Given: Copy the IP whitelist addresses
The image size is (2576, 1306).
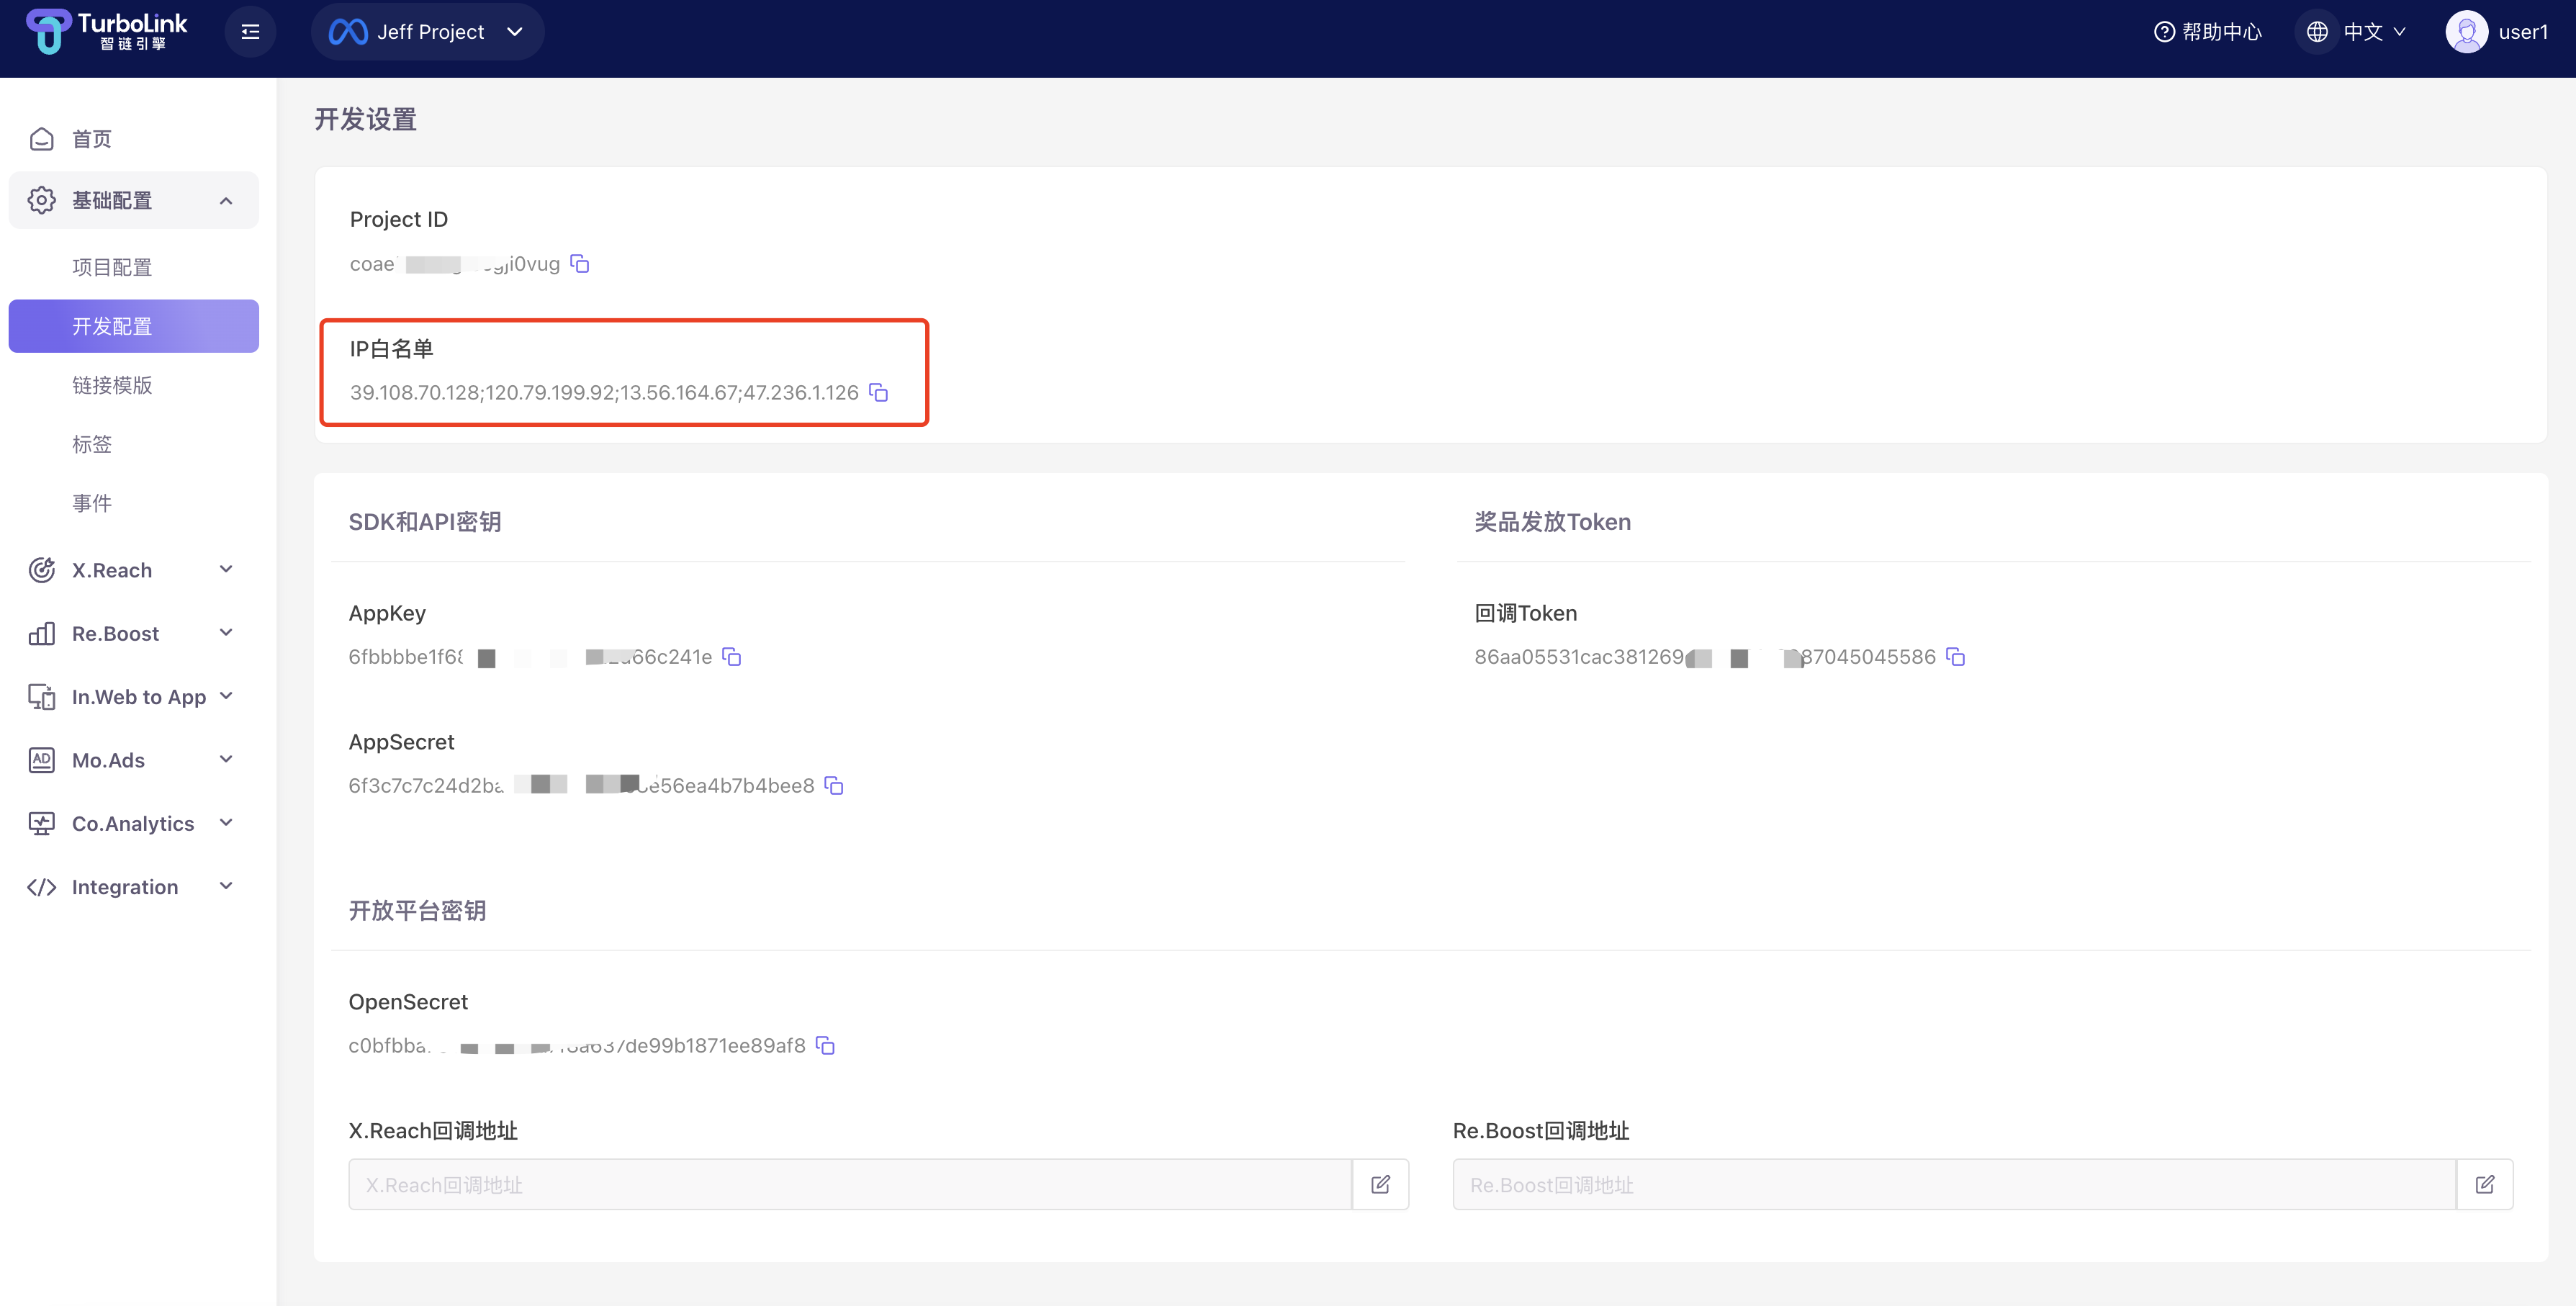Looking at the screenshot, I should coord(878,393).
